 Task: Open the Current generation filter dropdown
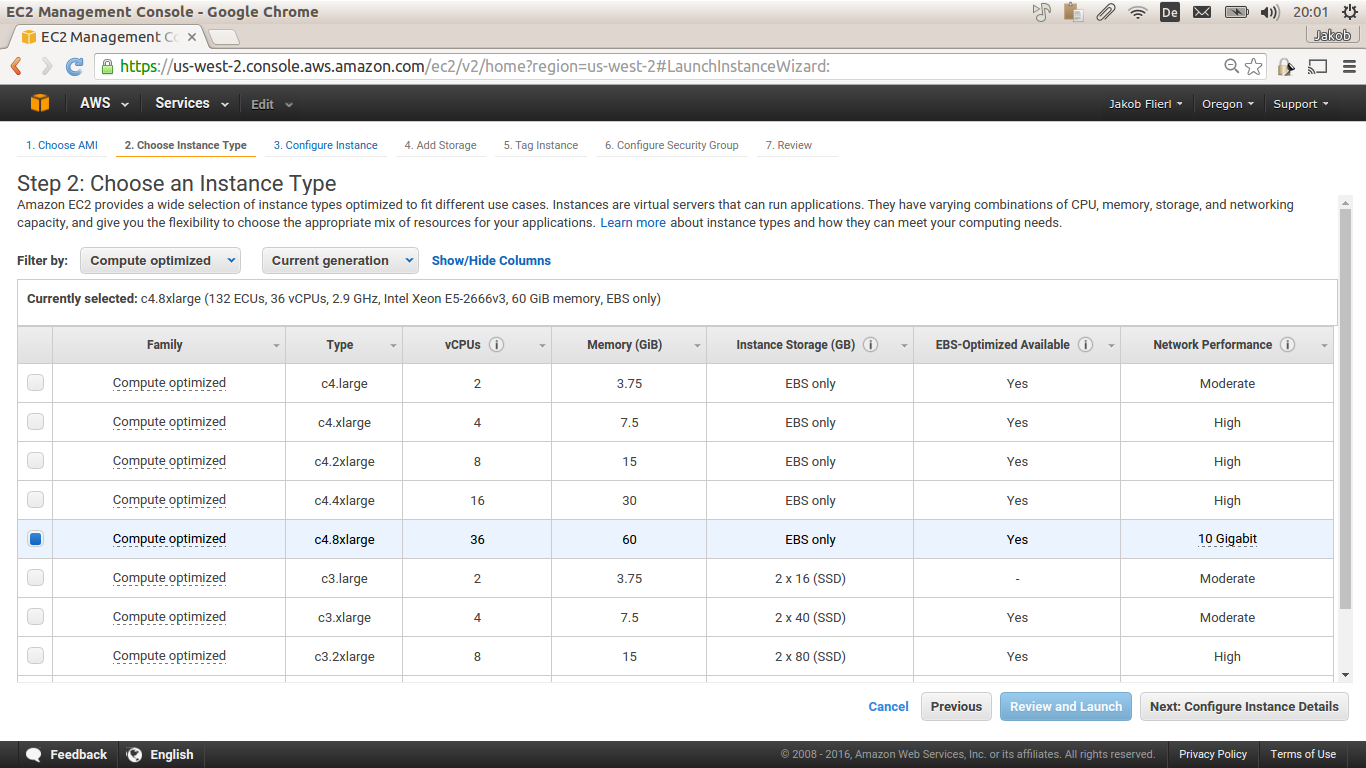point(340,260)
